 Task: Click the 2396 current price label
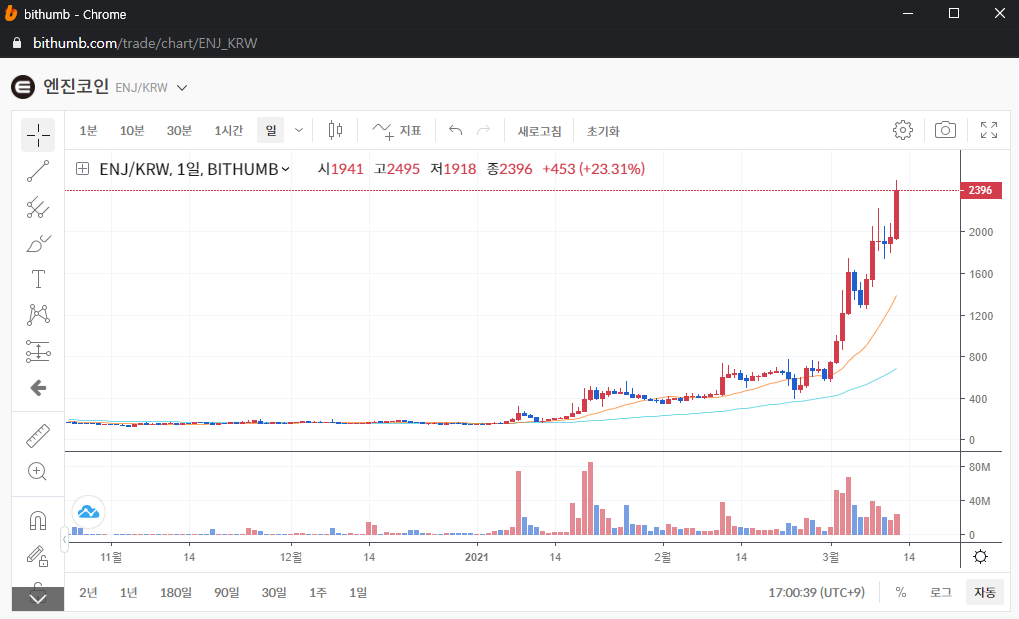coord(980,191)
